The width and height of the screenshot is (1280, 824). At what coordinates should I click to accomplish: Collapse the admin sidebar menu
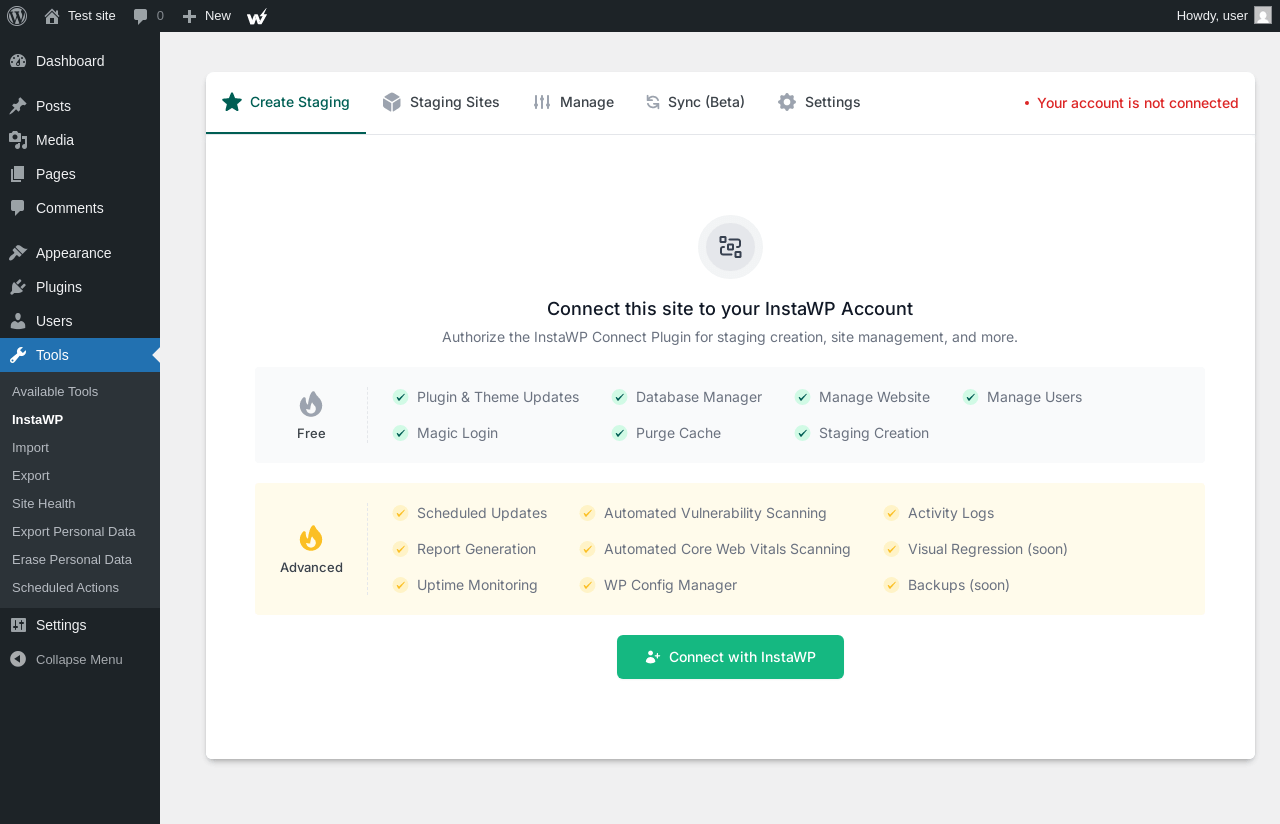(x=80, y=659)
